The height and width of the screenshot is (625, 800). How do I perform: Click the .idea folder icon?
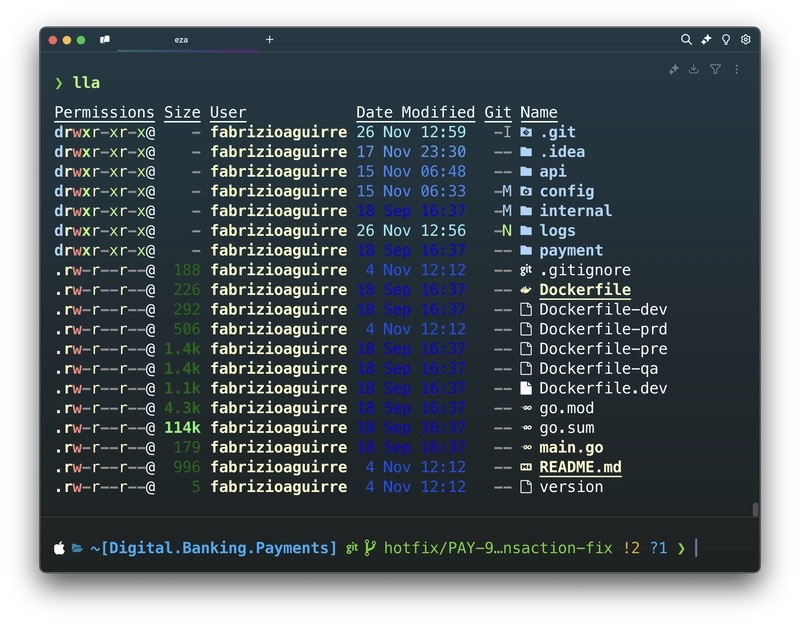(526, 152)
